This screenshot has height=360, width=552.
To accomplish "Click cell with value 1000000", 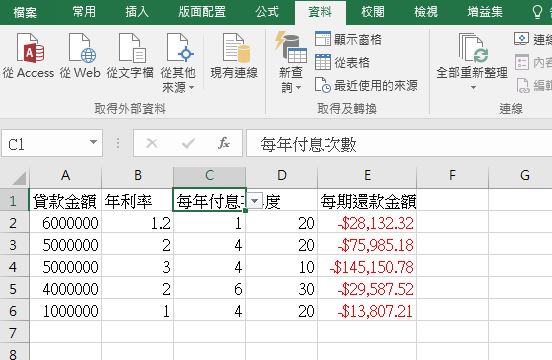I will click(x=65, y=311).
